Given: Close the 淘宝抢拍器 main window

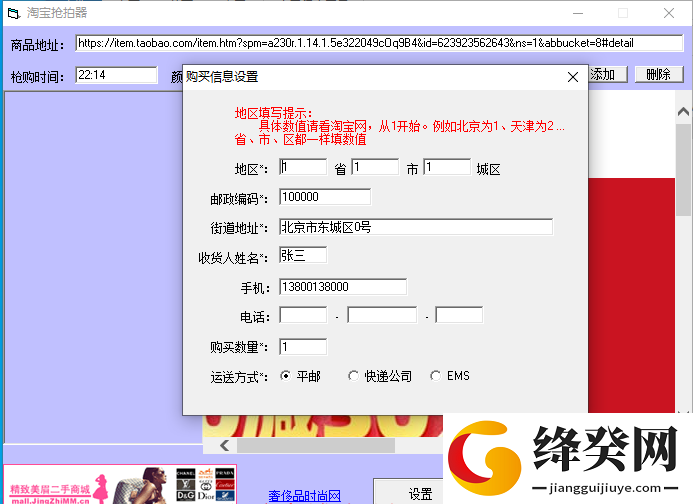Looking at the screenshot, I should coord(669,13).
